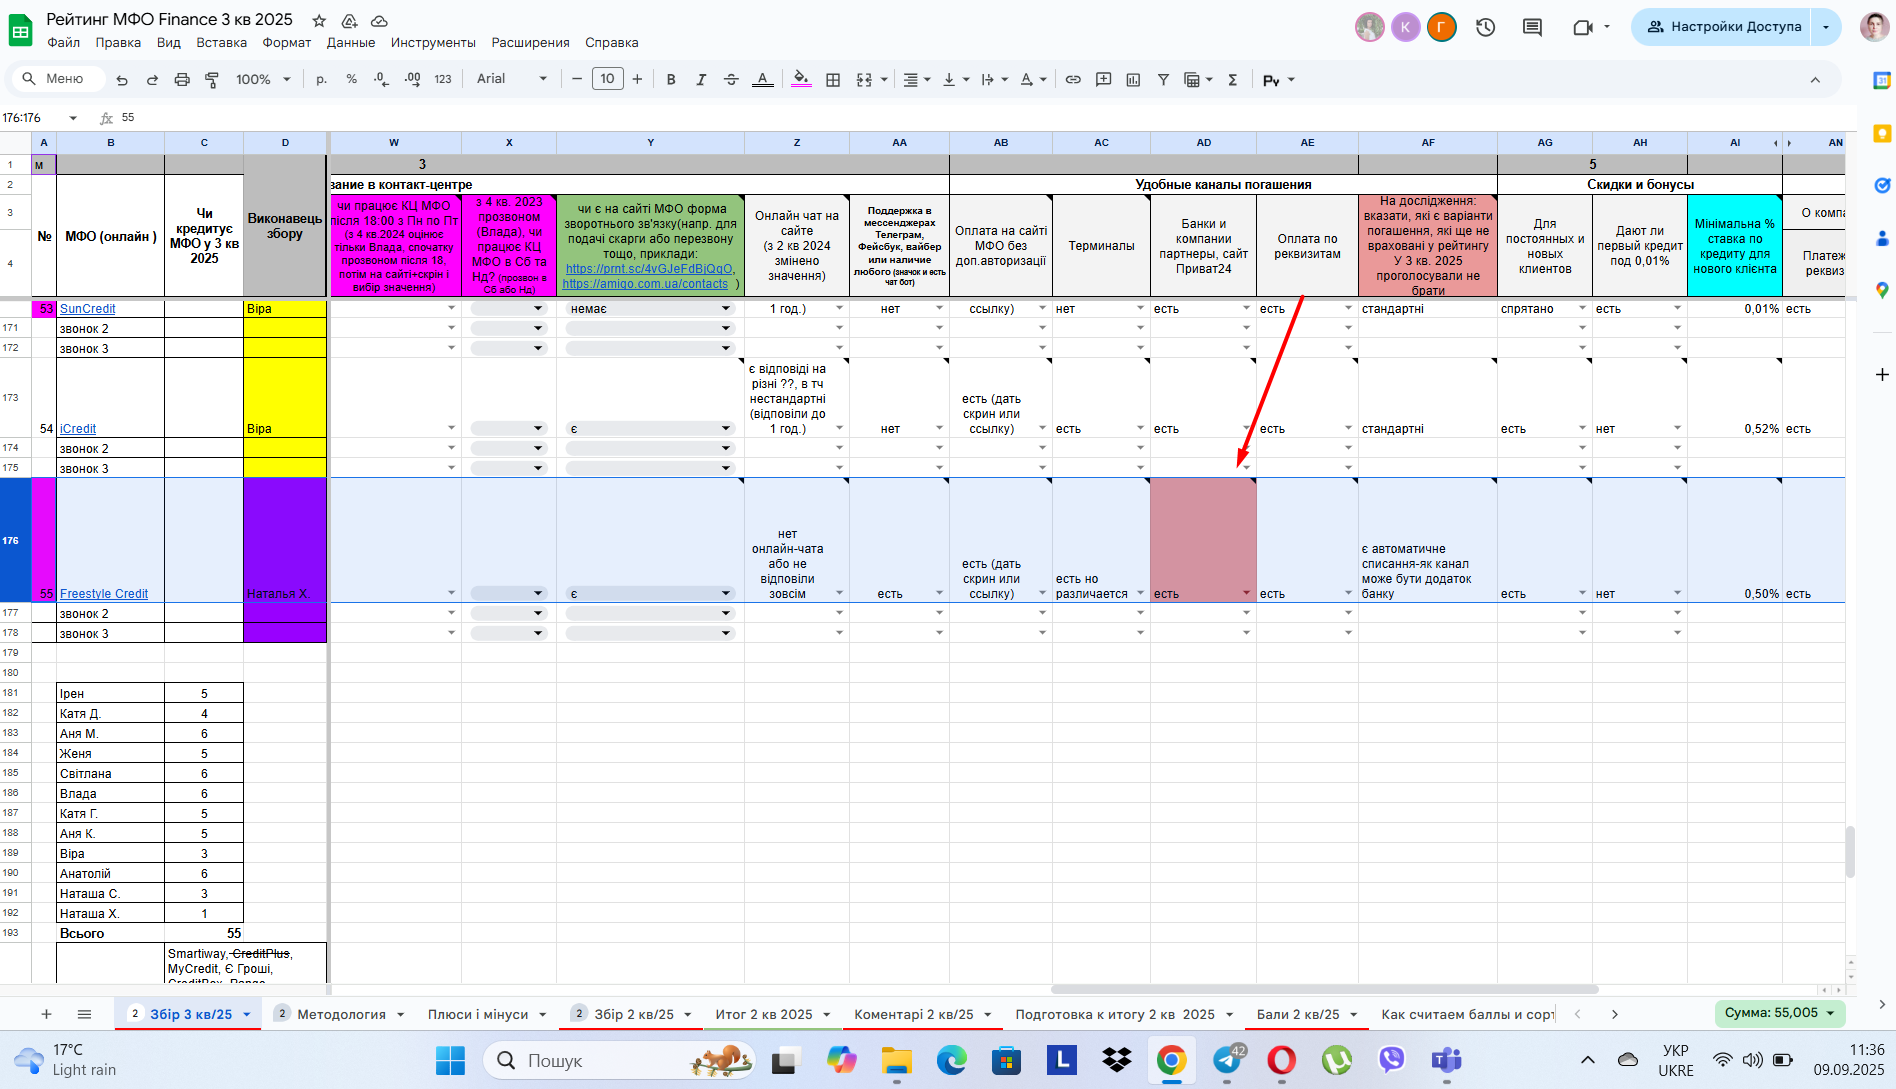Screen dimensions: 1896x1089
Task: Click the Insert link icon
Action: click(x=1073, y=80)
